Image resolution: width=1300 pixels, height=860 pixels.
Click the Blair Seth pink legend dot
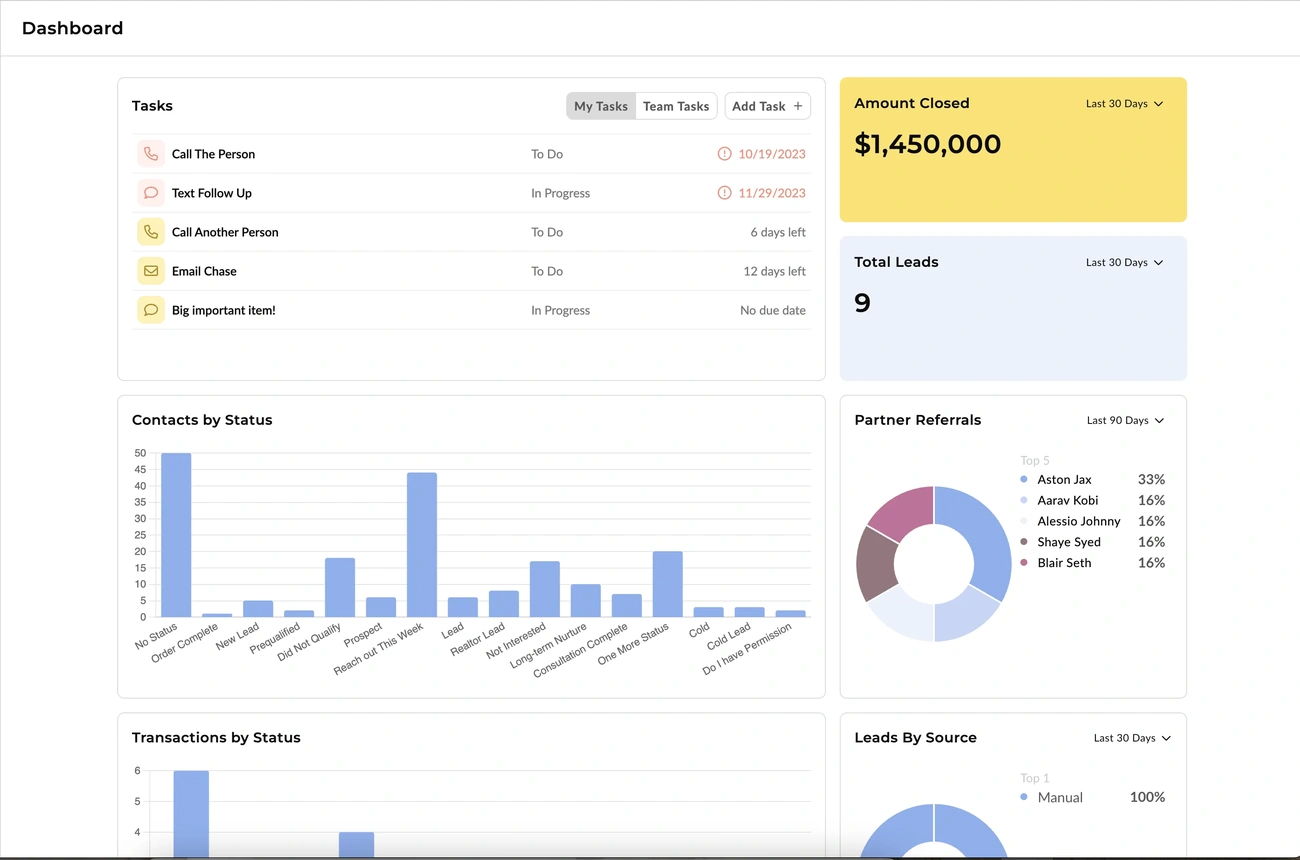tap(1024, 563)
